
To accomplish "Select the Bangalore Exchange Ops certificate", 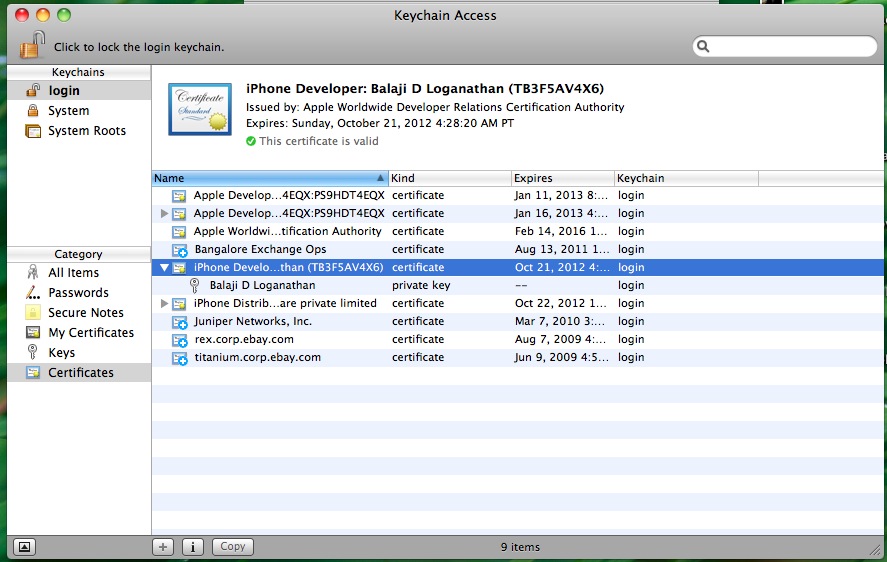I will click(518, 250).
